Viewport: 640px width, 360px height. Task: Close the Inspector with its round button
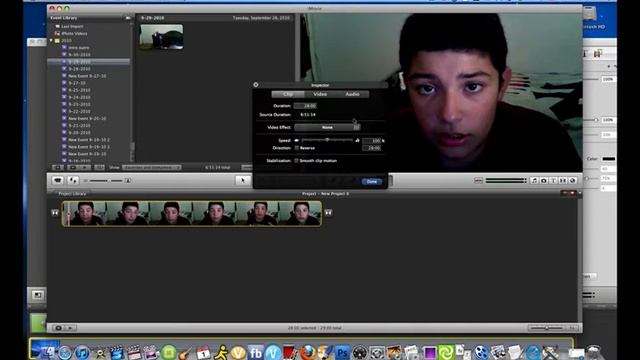(256, 85)
